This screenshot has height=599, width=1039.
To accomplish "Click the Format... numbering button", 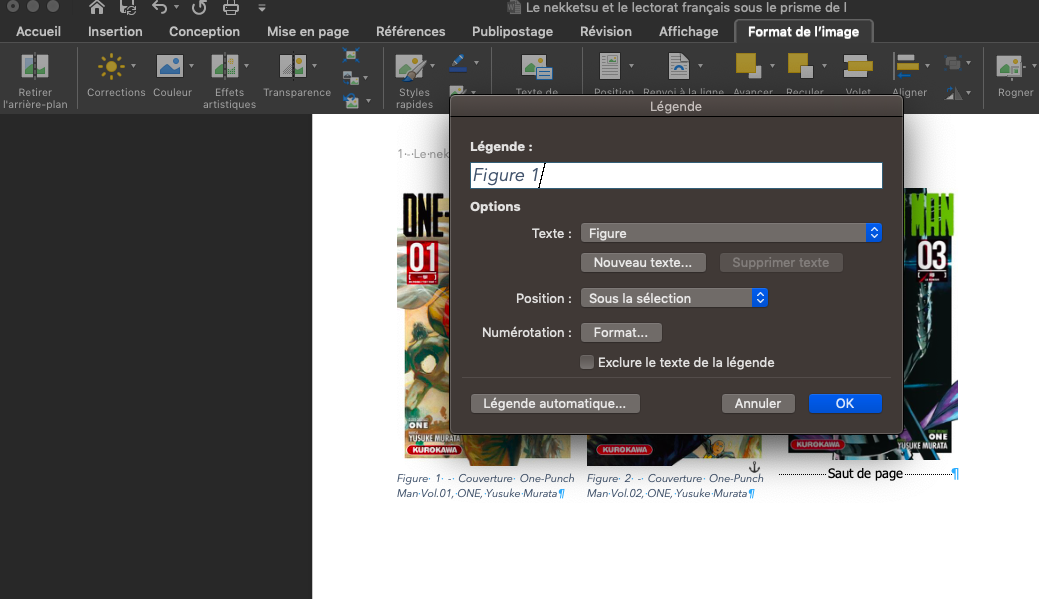I will click(x=621, y=333).
